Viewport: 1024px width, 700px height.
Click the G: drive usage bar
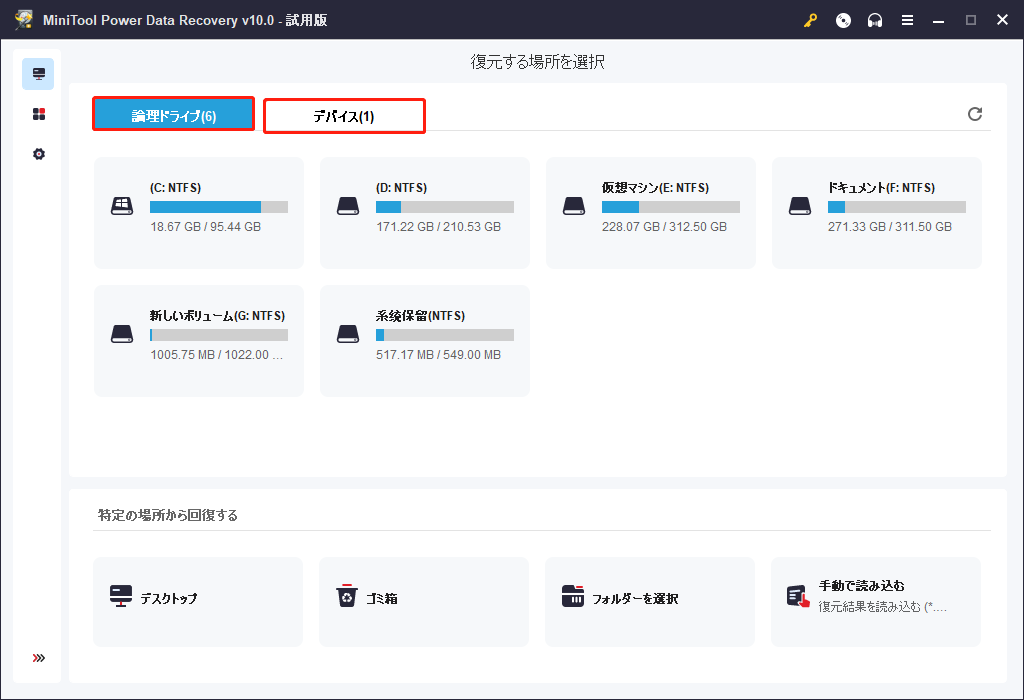(x=219, y=335)
